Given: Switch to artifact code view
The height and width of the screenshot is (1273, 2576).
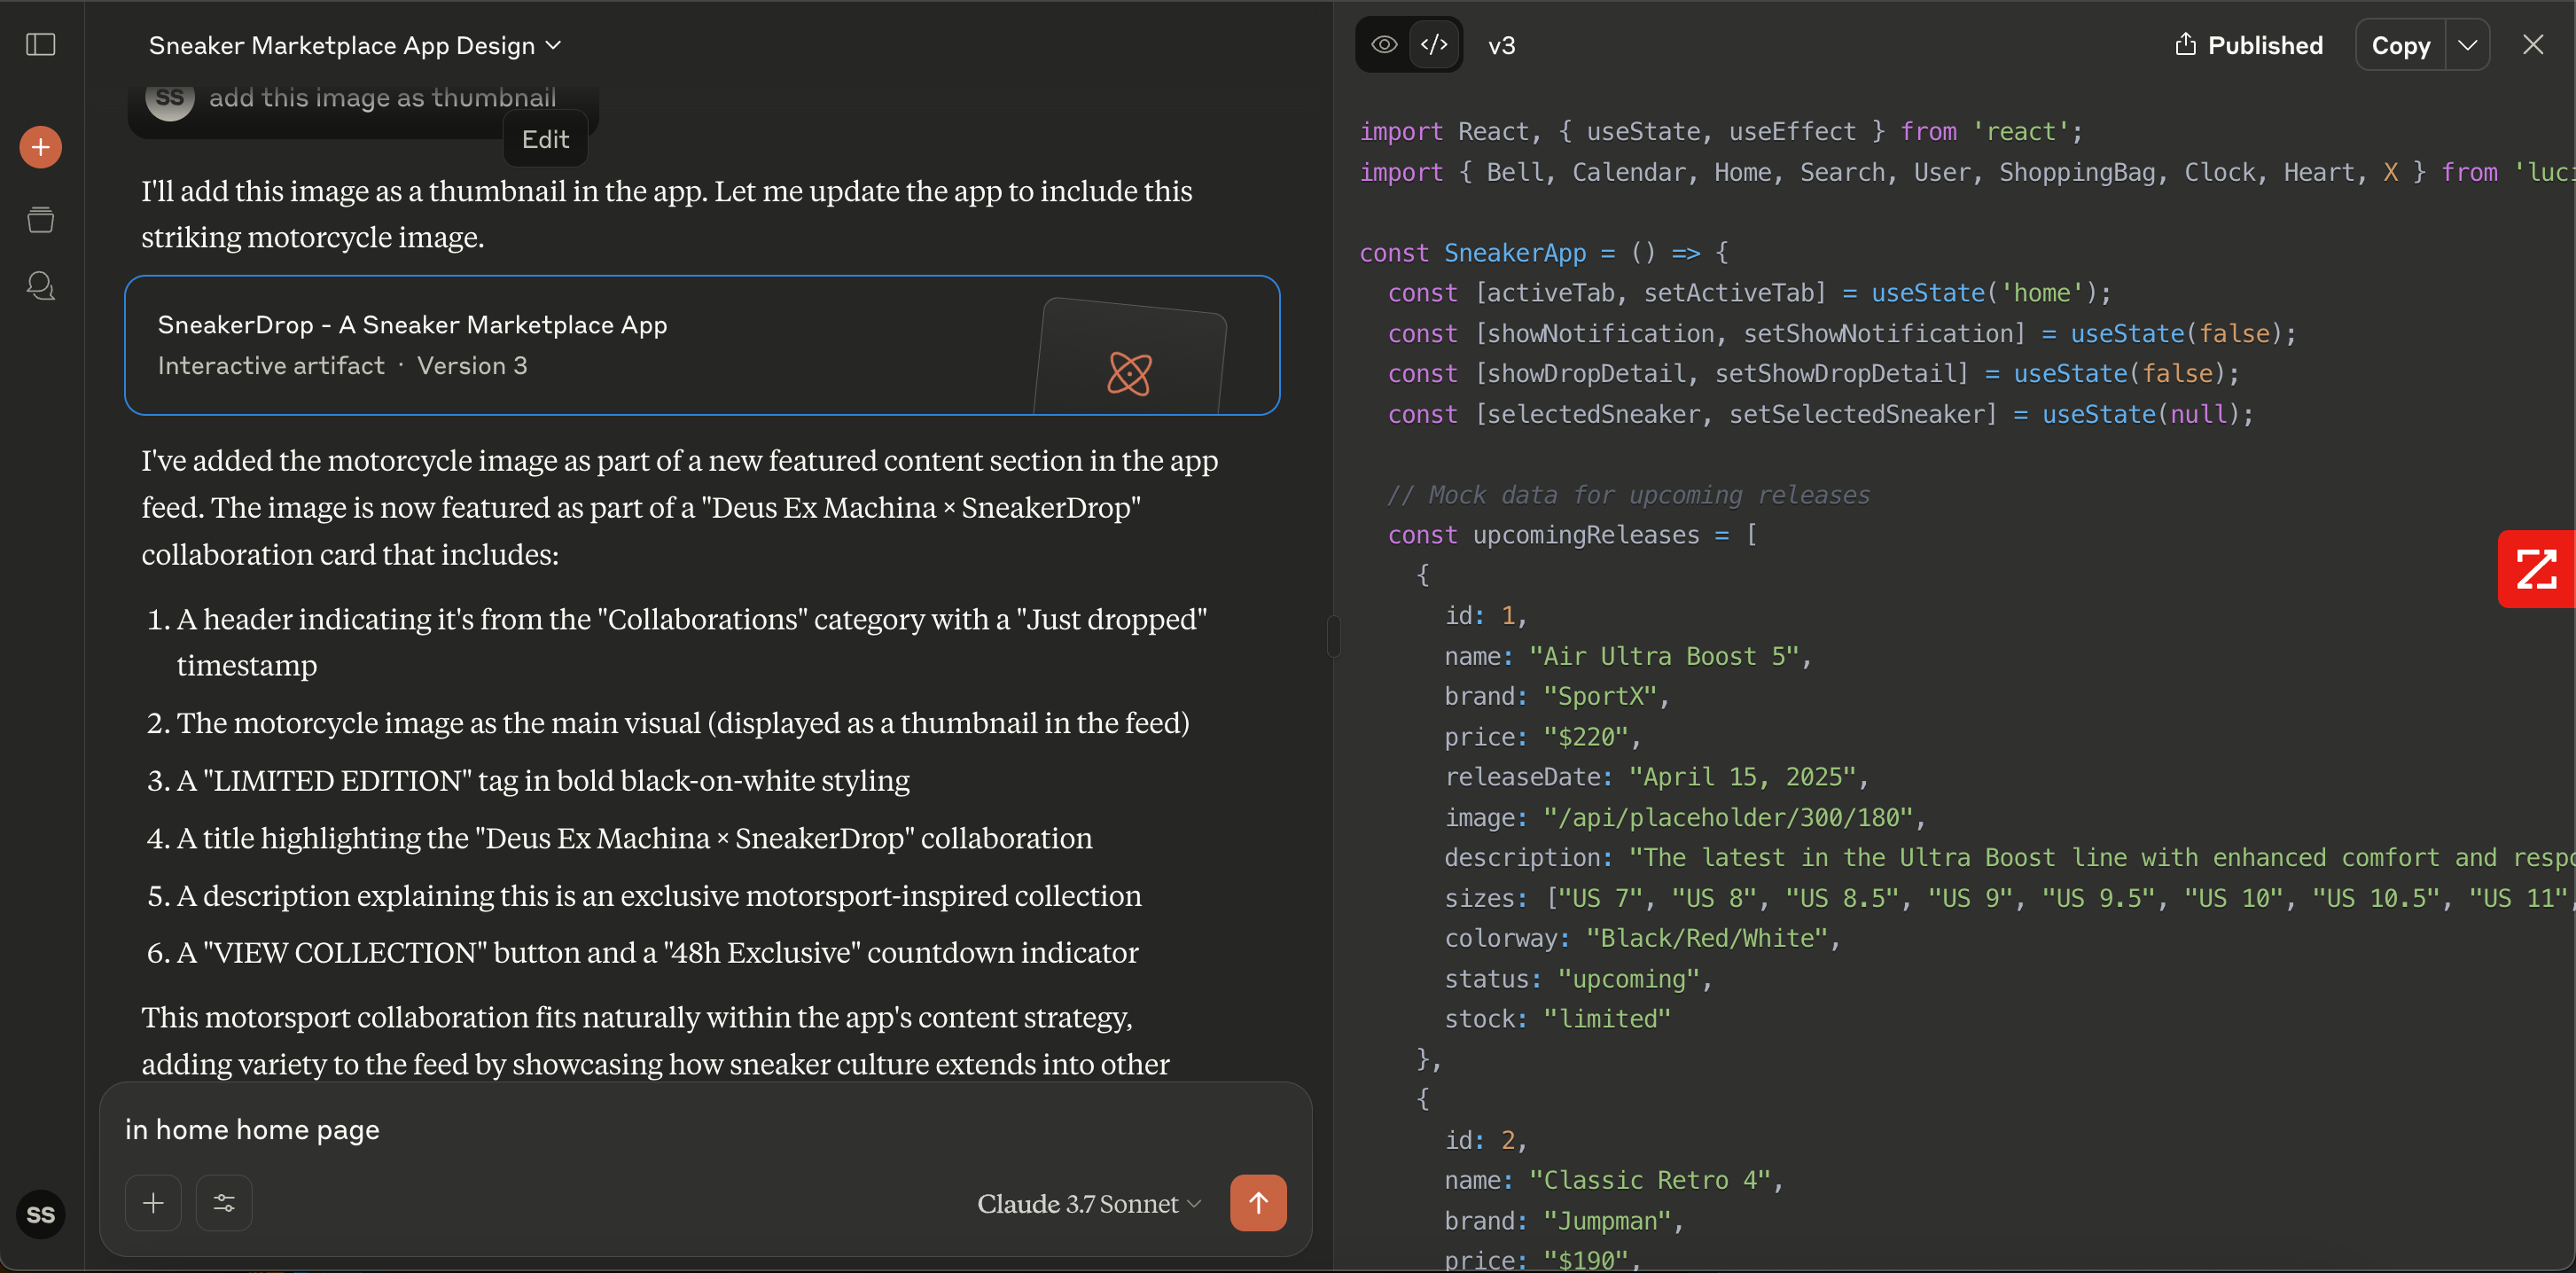Looking at the screenshot, I should click(x=1434, y=45).
